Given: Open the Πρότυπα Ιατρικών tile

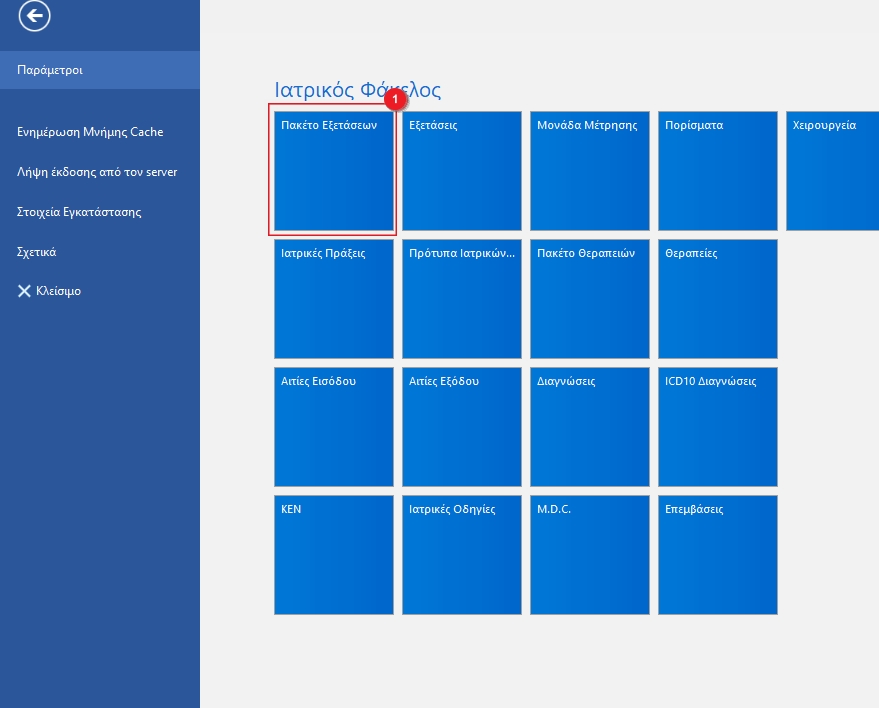Looking at the screenshot, I should (462, 299).
